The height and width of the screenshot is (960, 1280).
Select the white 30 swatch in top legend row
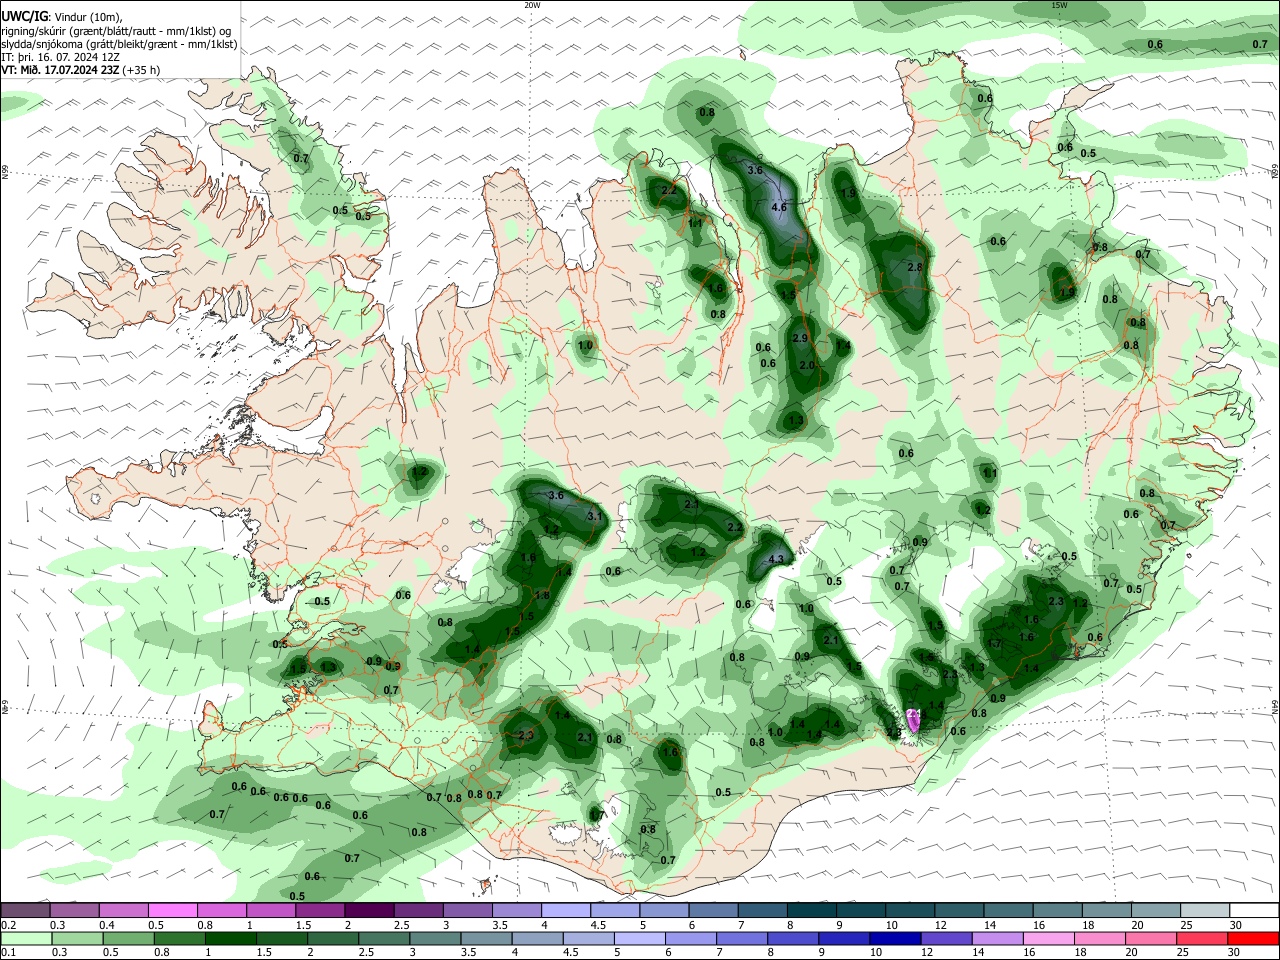coord(1252,911)
